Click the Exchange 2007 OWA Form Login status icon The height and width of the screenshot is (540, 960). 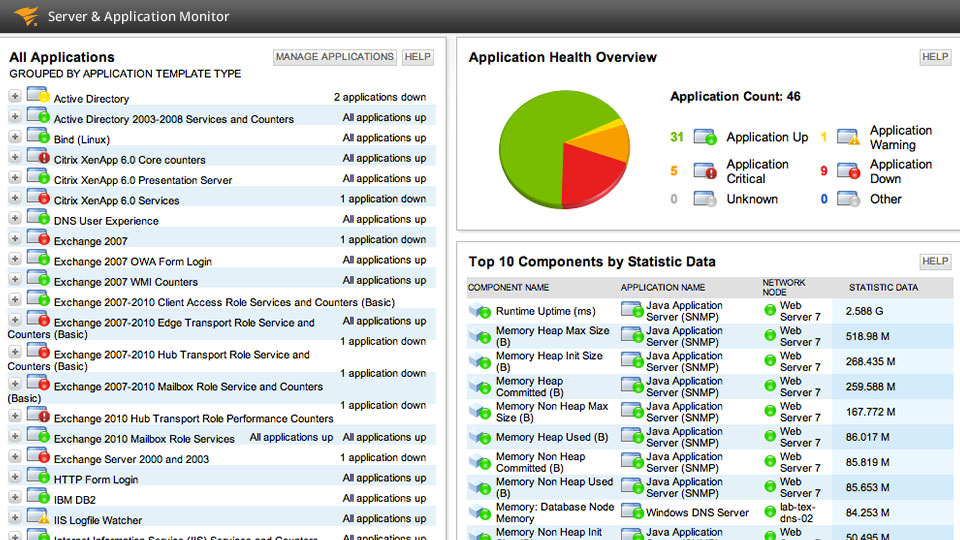point(38,258)
